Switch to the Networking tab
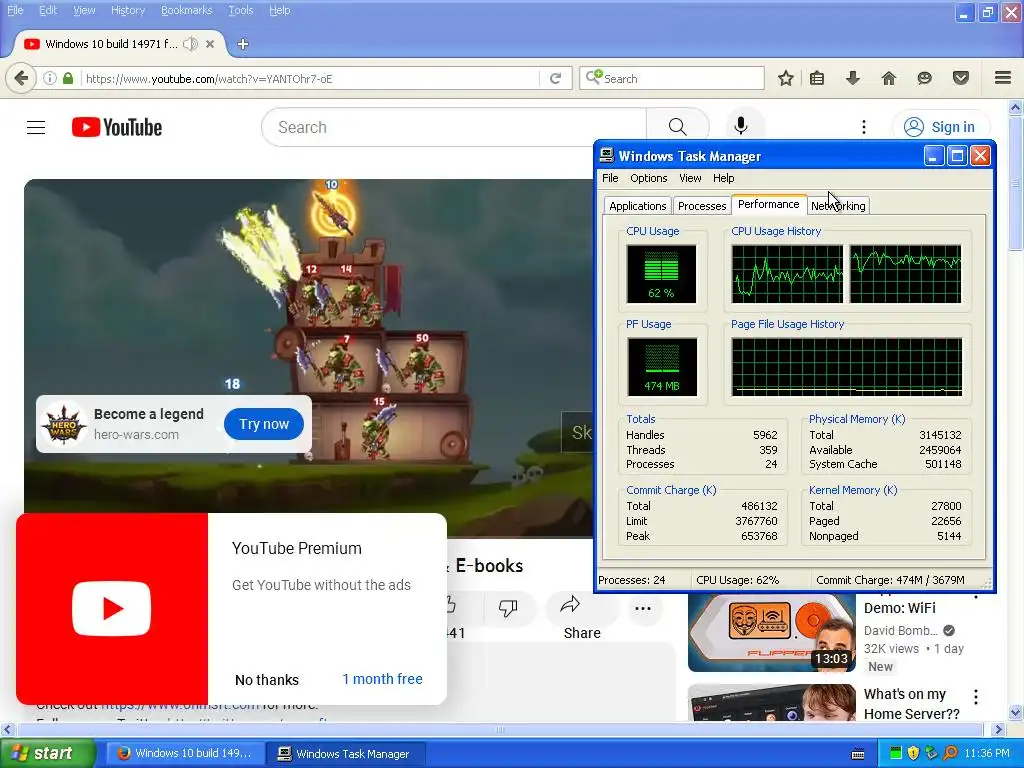1024x768 pixels. [x=839, y=206]
